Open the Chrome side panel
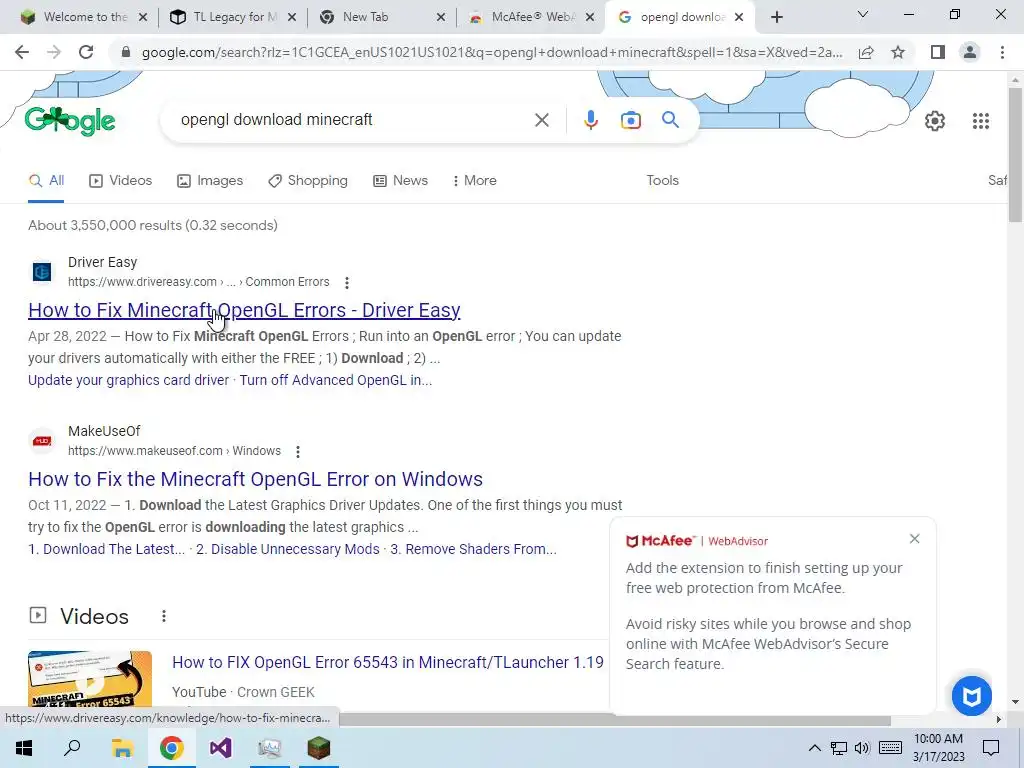 (938, 52)
